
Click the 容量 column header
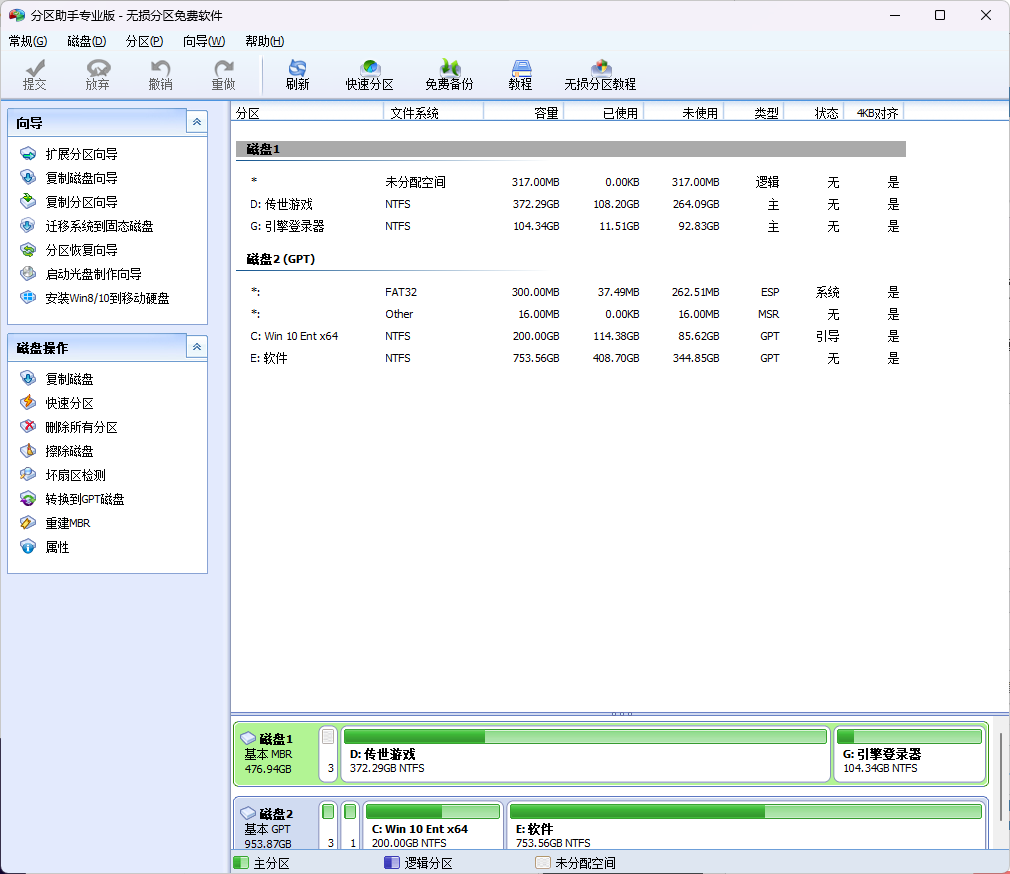(x=546, y=113)
